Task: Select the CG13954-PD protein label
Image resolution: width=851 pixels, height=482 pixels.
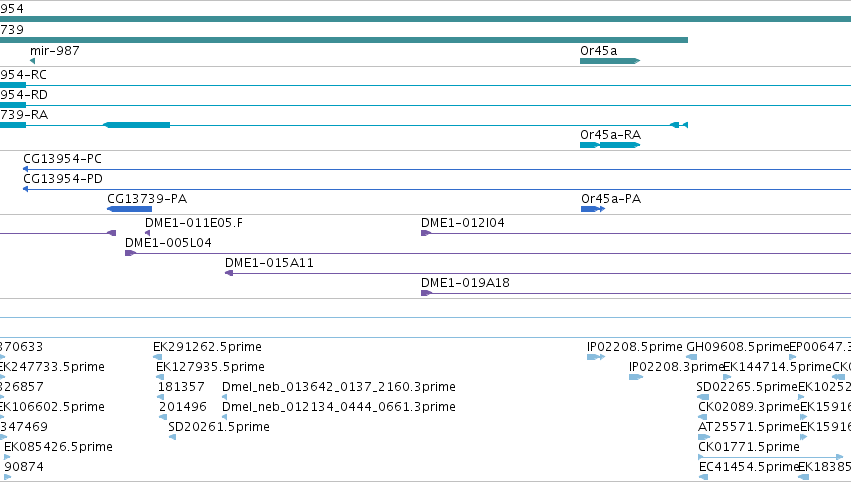Action: pos(62,179)
